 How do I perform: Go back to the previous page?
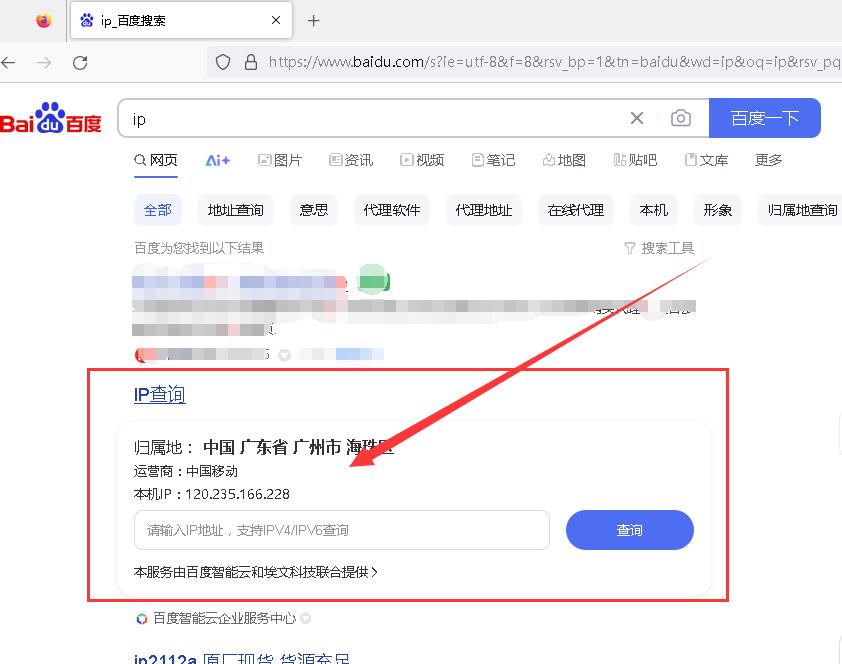(x=9, y=63)
